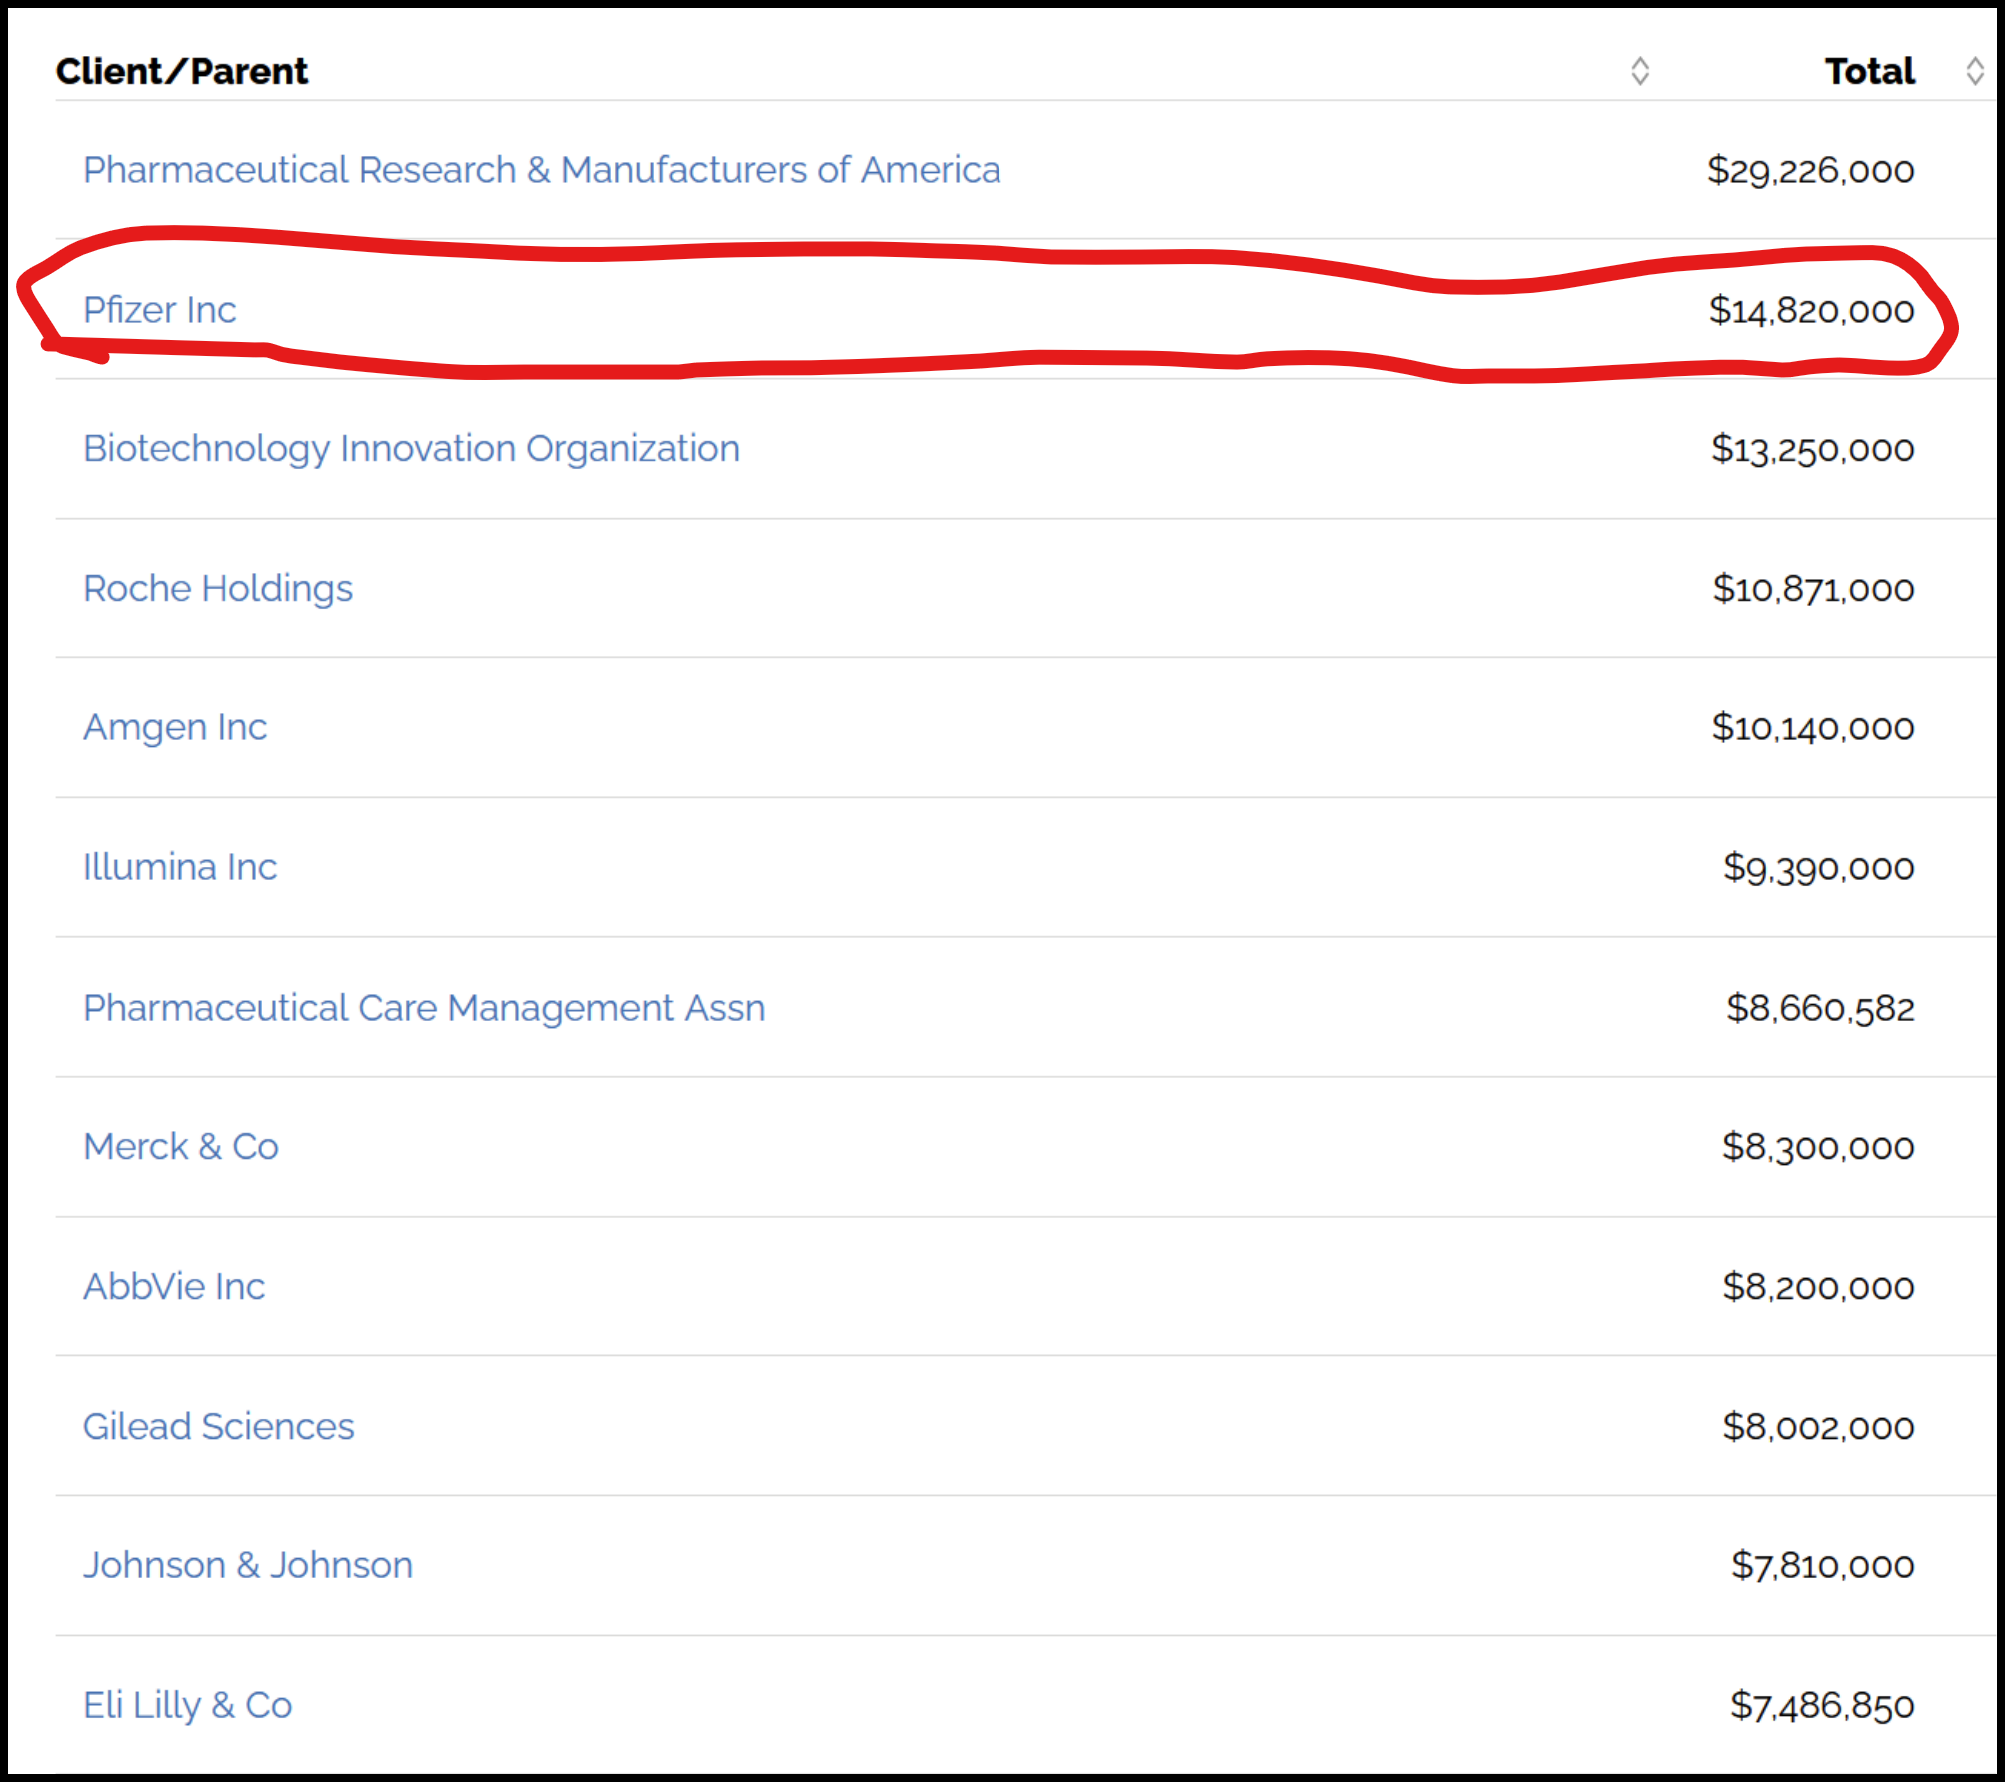Sort table by Client/Parent column arrows
This screenshot has width=2005, height=1782.
tap(1640, 71)
